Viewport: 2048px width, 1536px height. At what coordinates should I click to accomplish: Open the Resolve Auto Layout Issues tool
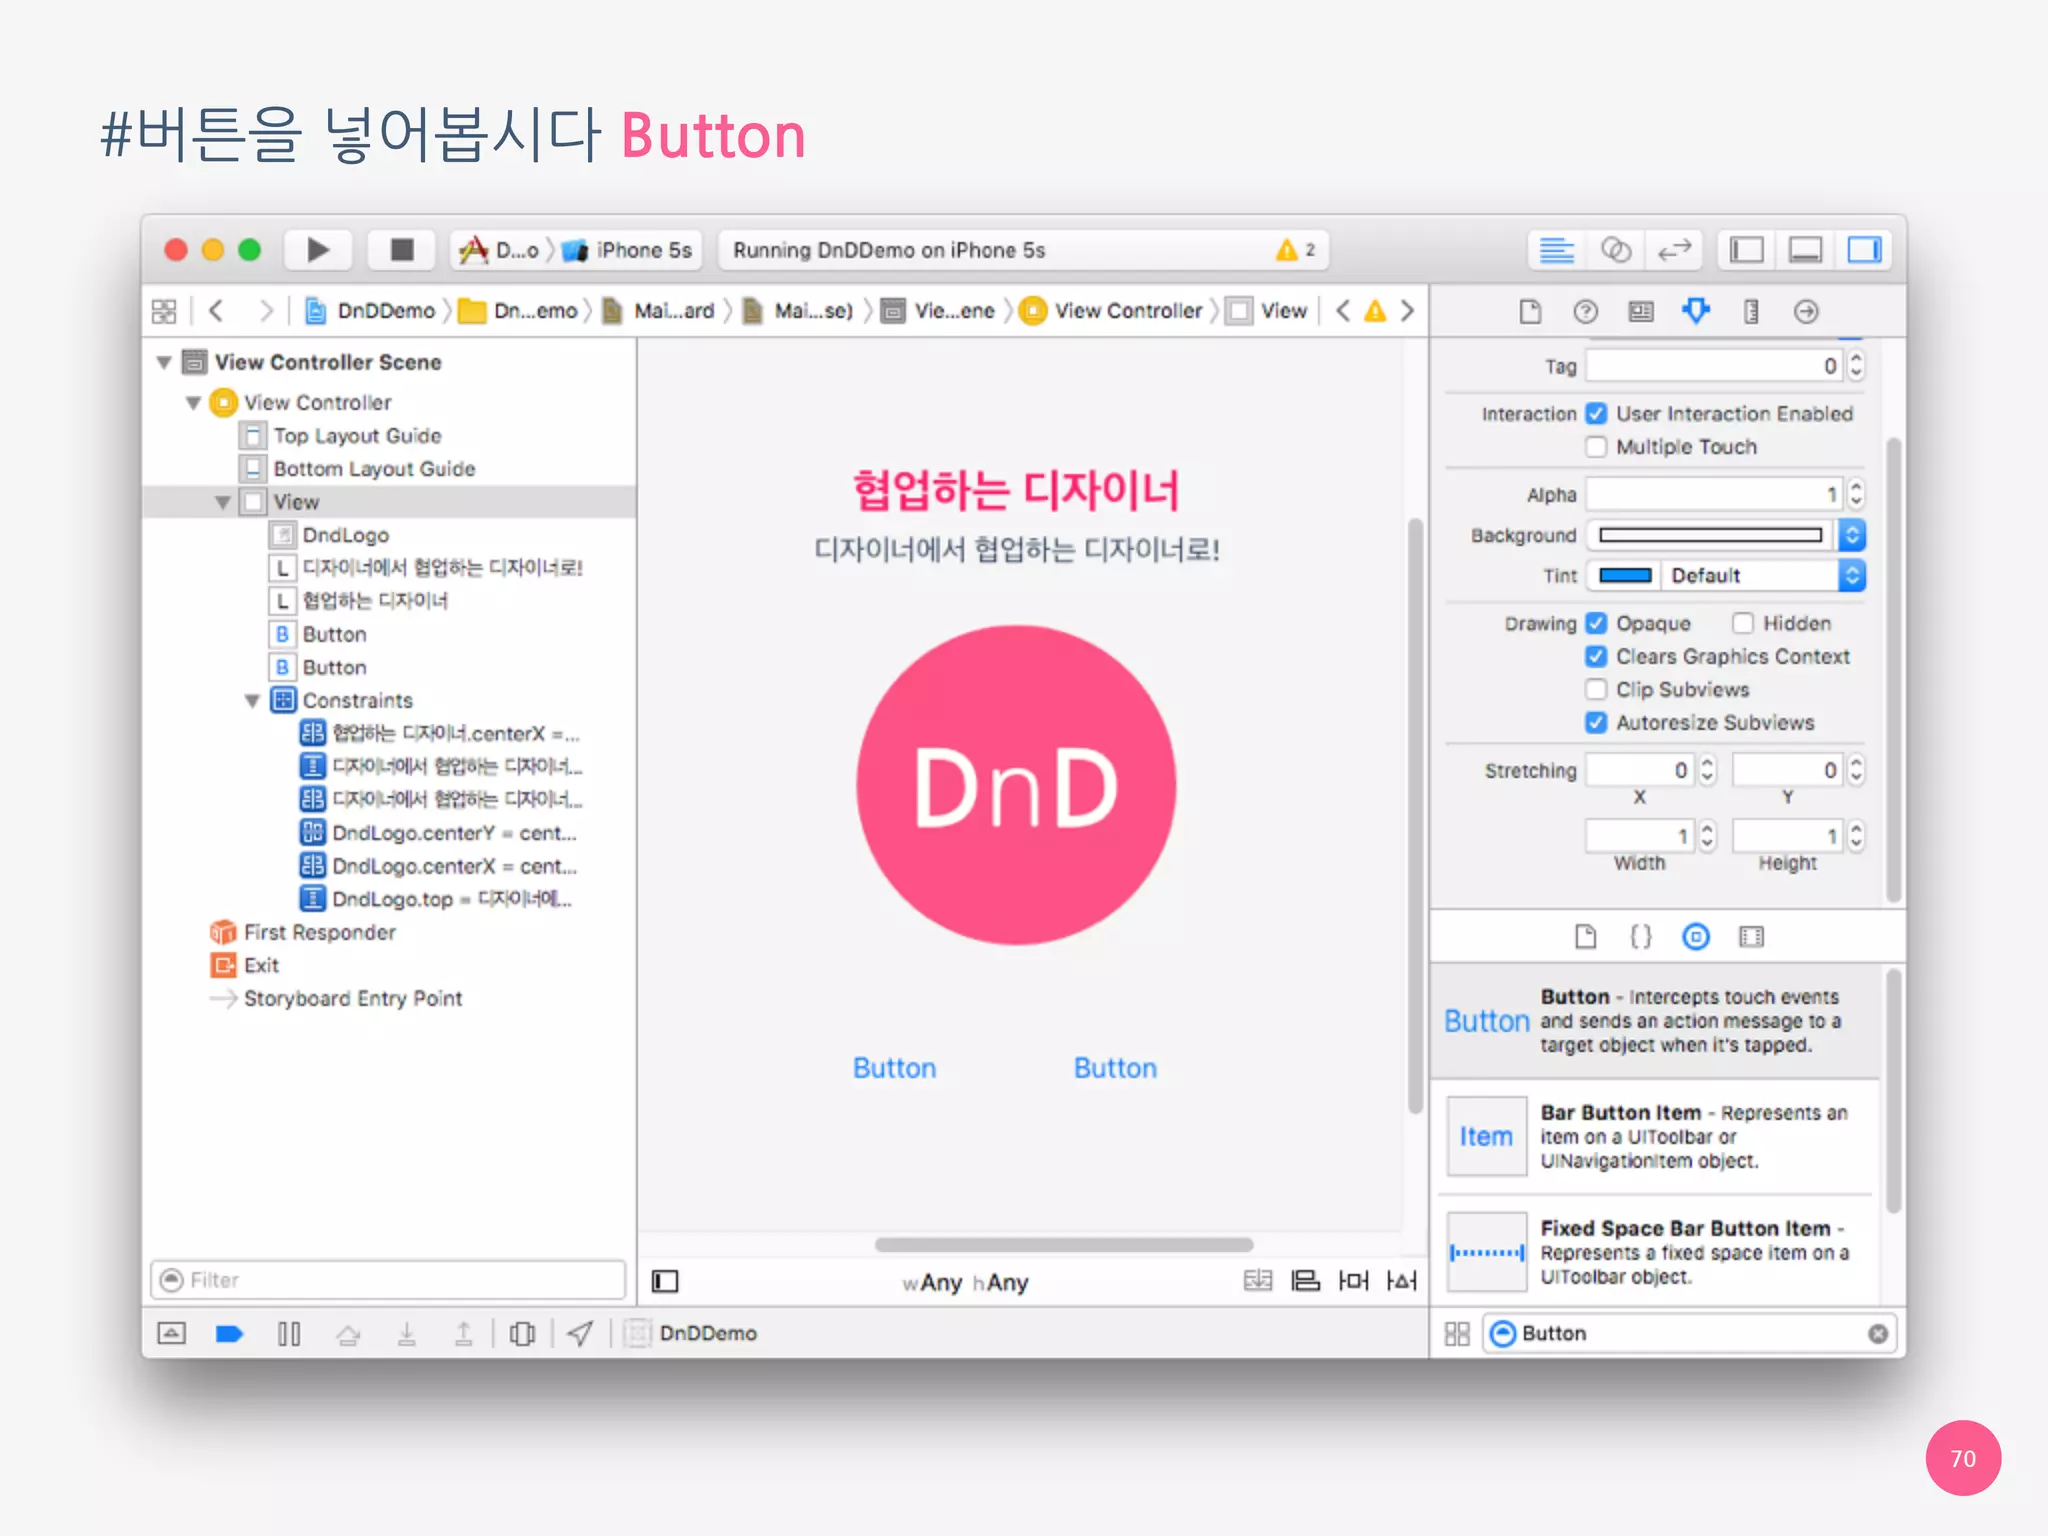coord(1402,1281)
